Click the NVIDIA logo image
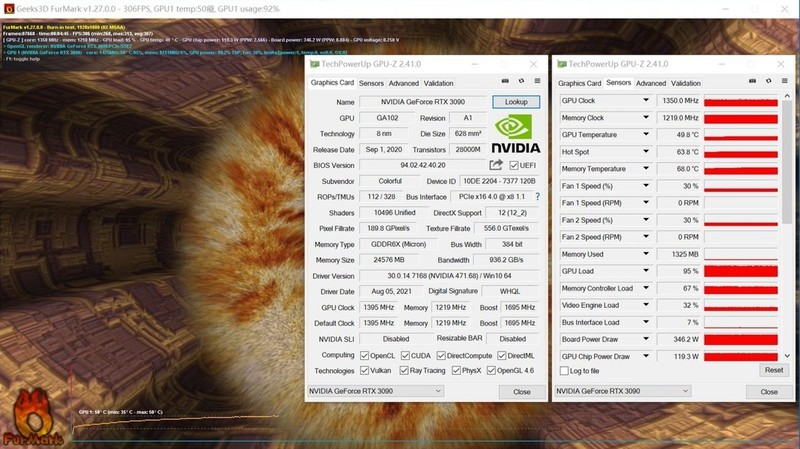This screenshot has width=800, height=449. 515,134
